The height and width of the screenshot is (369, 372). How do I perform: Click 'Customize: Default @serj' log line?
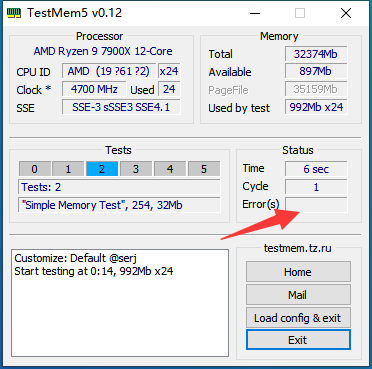coord(75,258)
